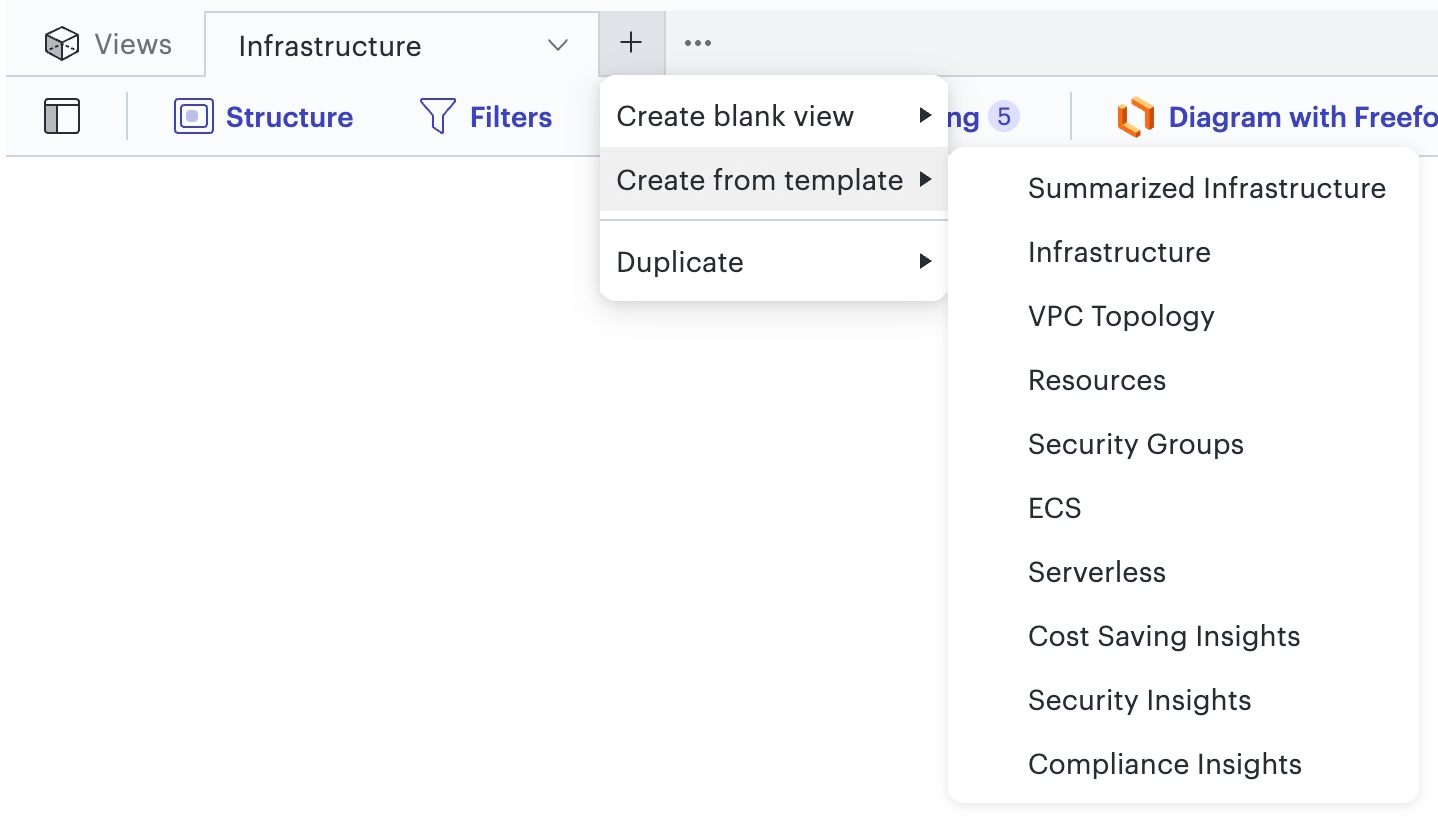
Task: Click the Filters funnel icon
Action: [x=438, y=117]
